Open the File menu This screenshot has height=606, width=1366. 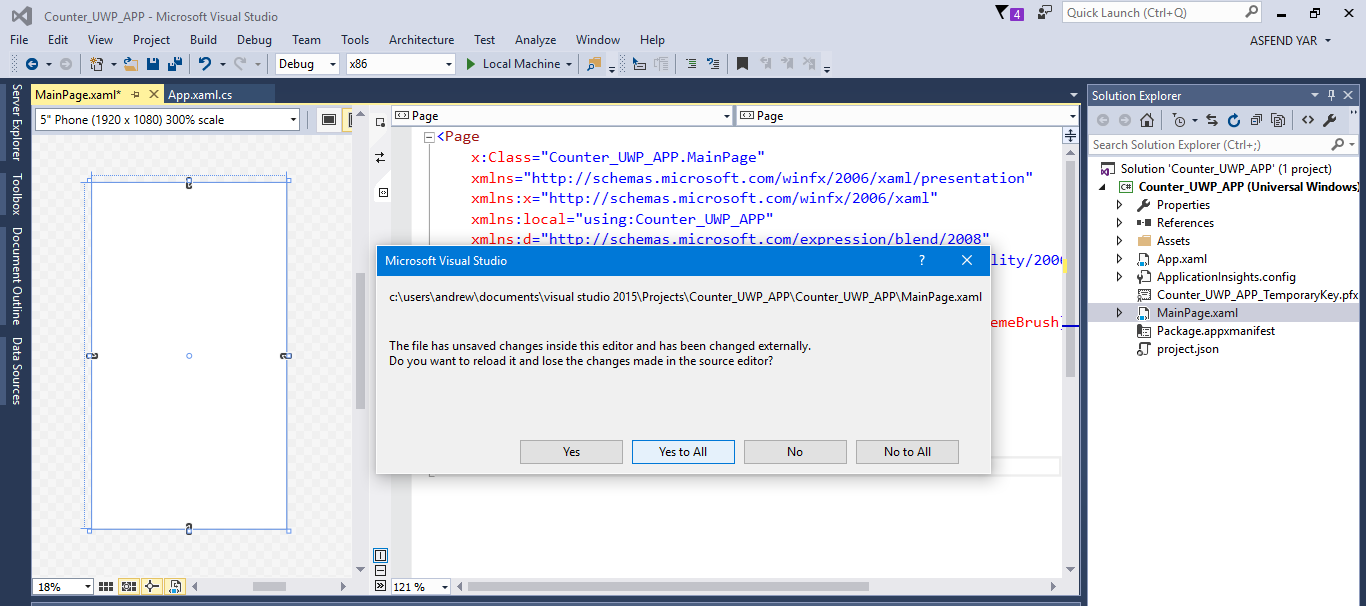[19, 40]
